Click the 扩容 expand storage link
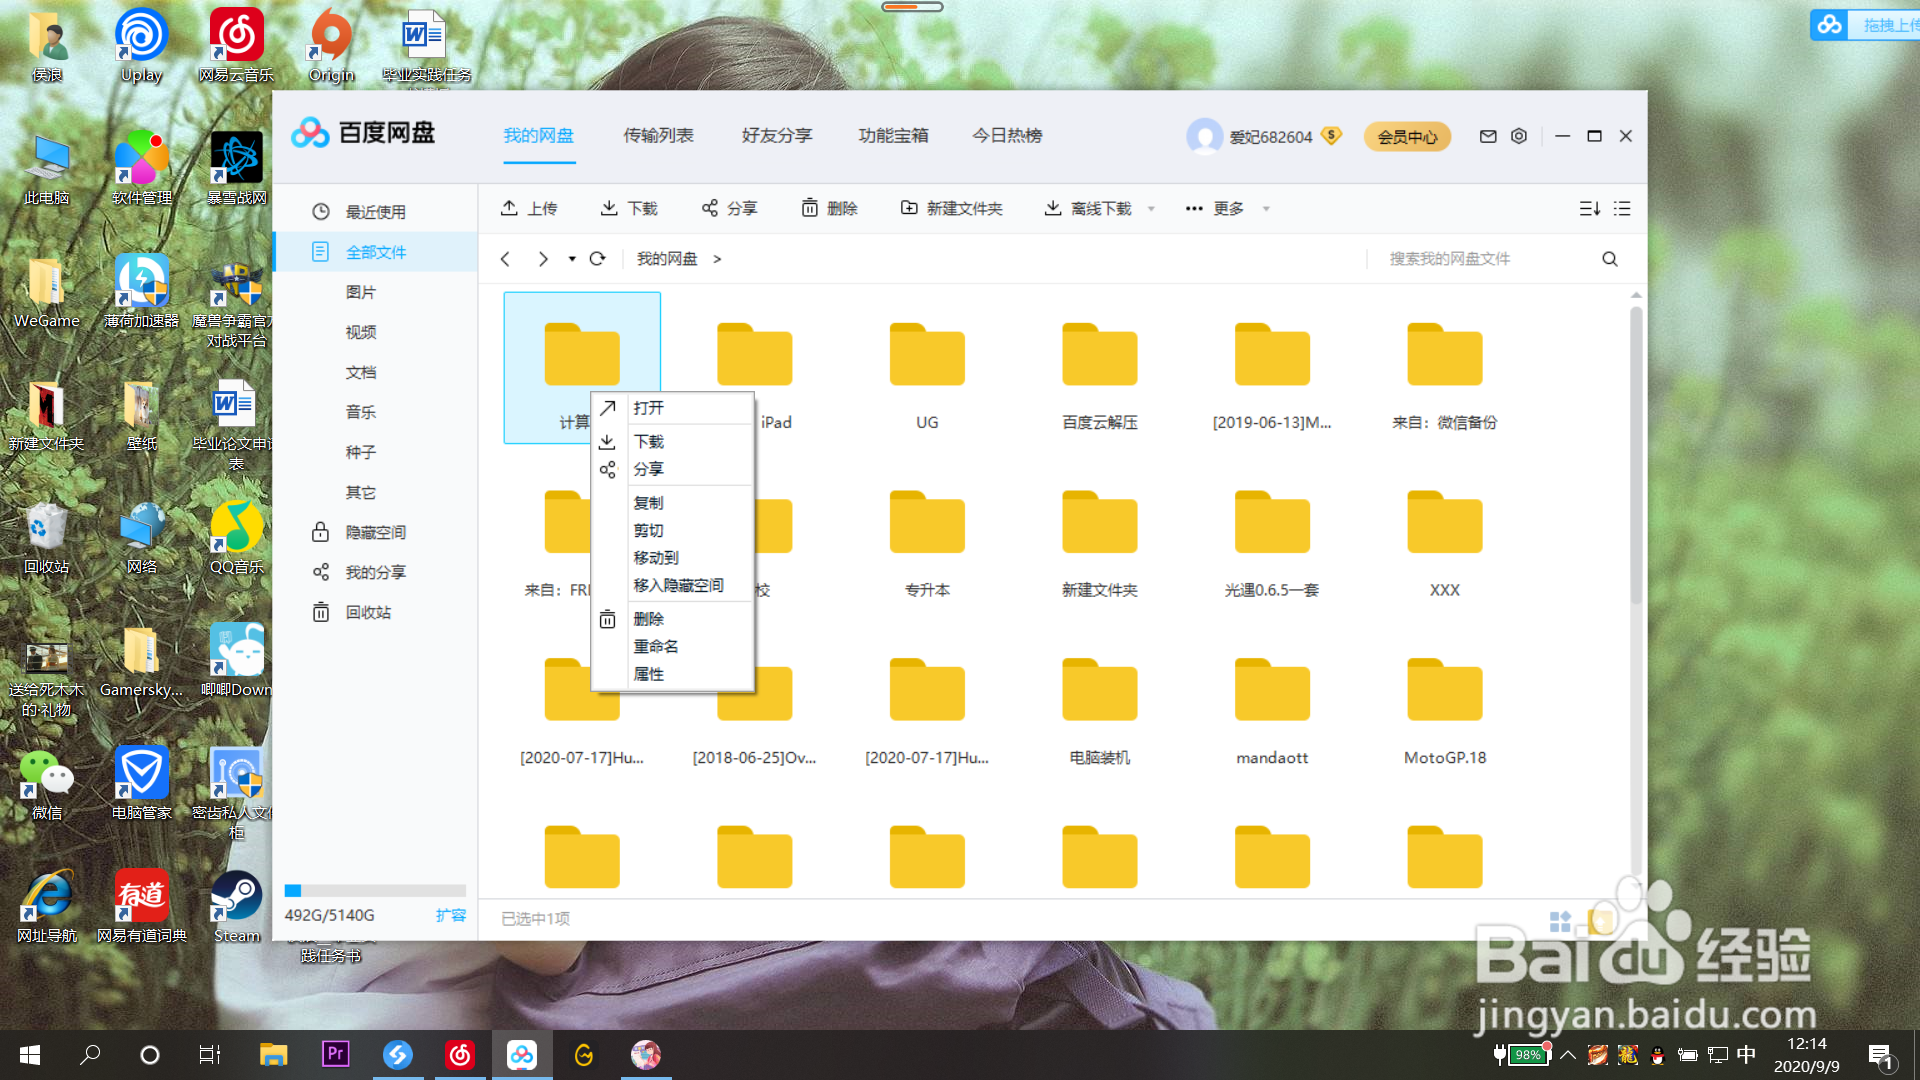This screenshot has width=1920, height=1080. pos(451,914)
